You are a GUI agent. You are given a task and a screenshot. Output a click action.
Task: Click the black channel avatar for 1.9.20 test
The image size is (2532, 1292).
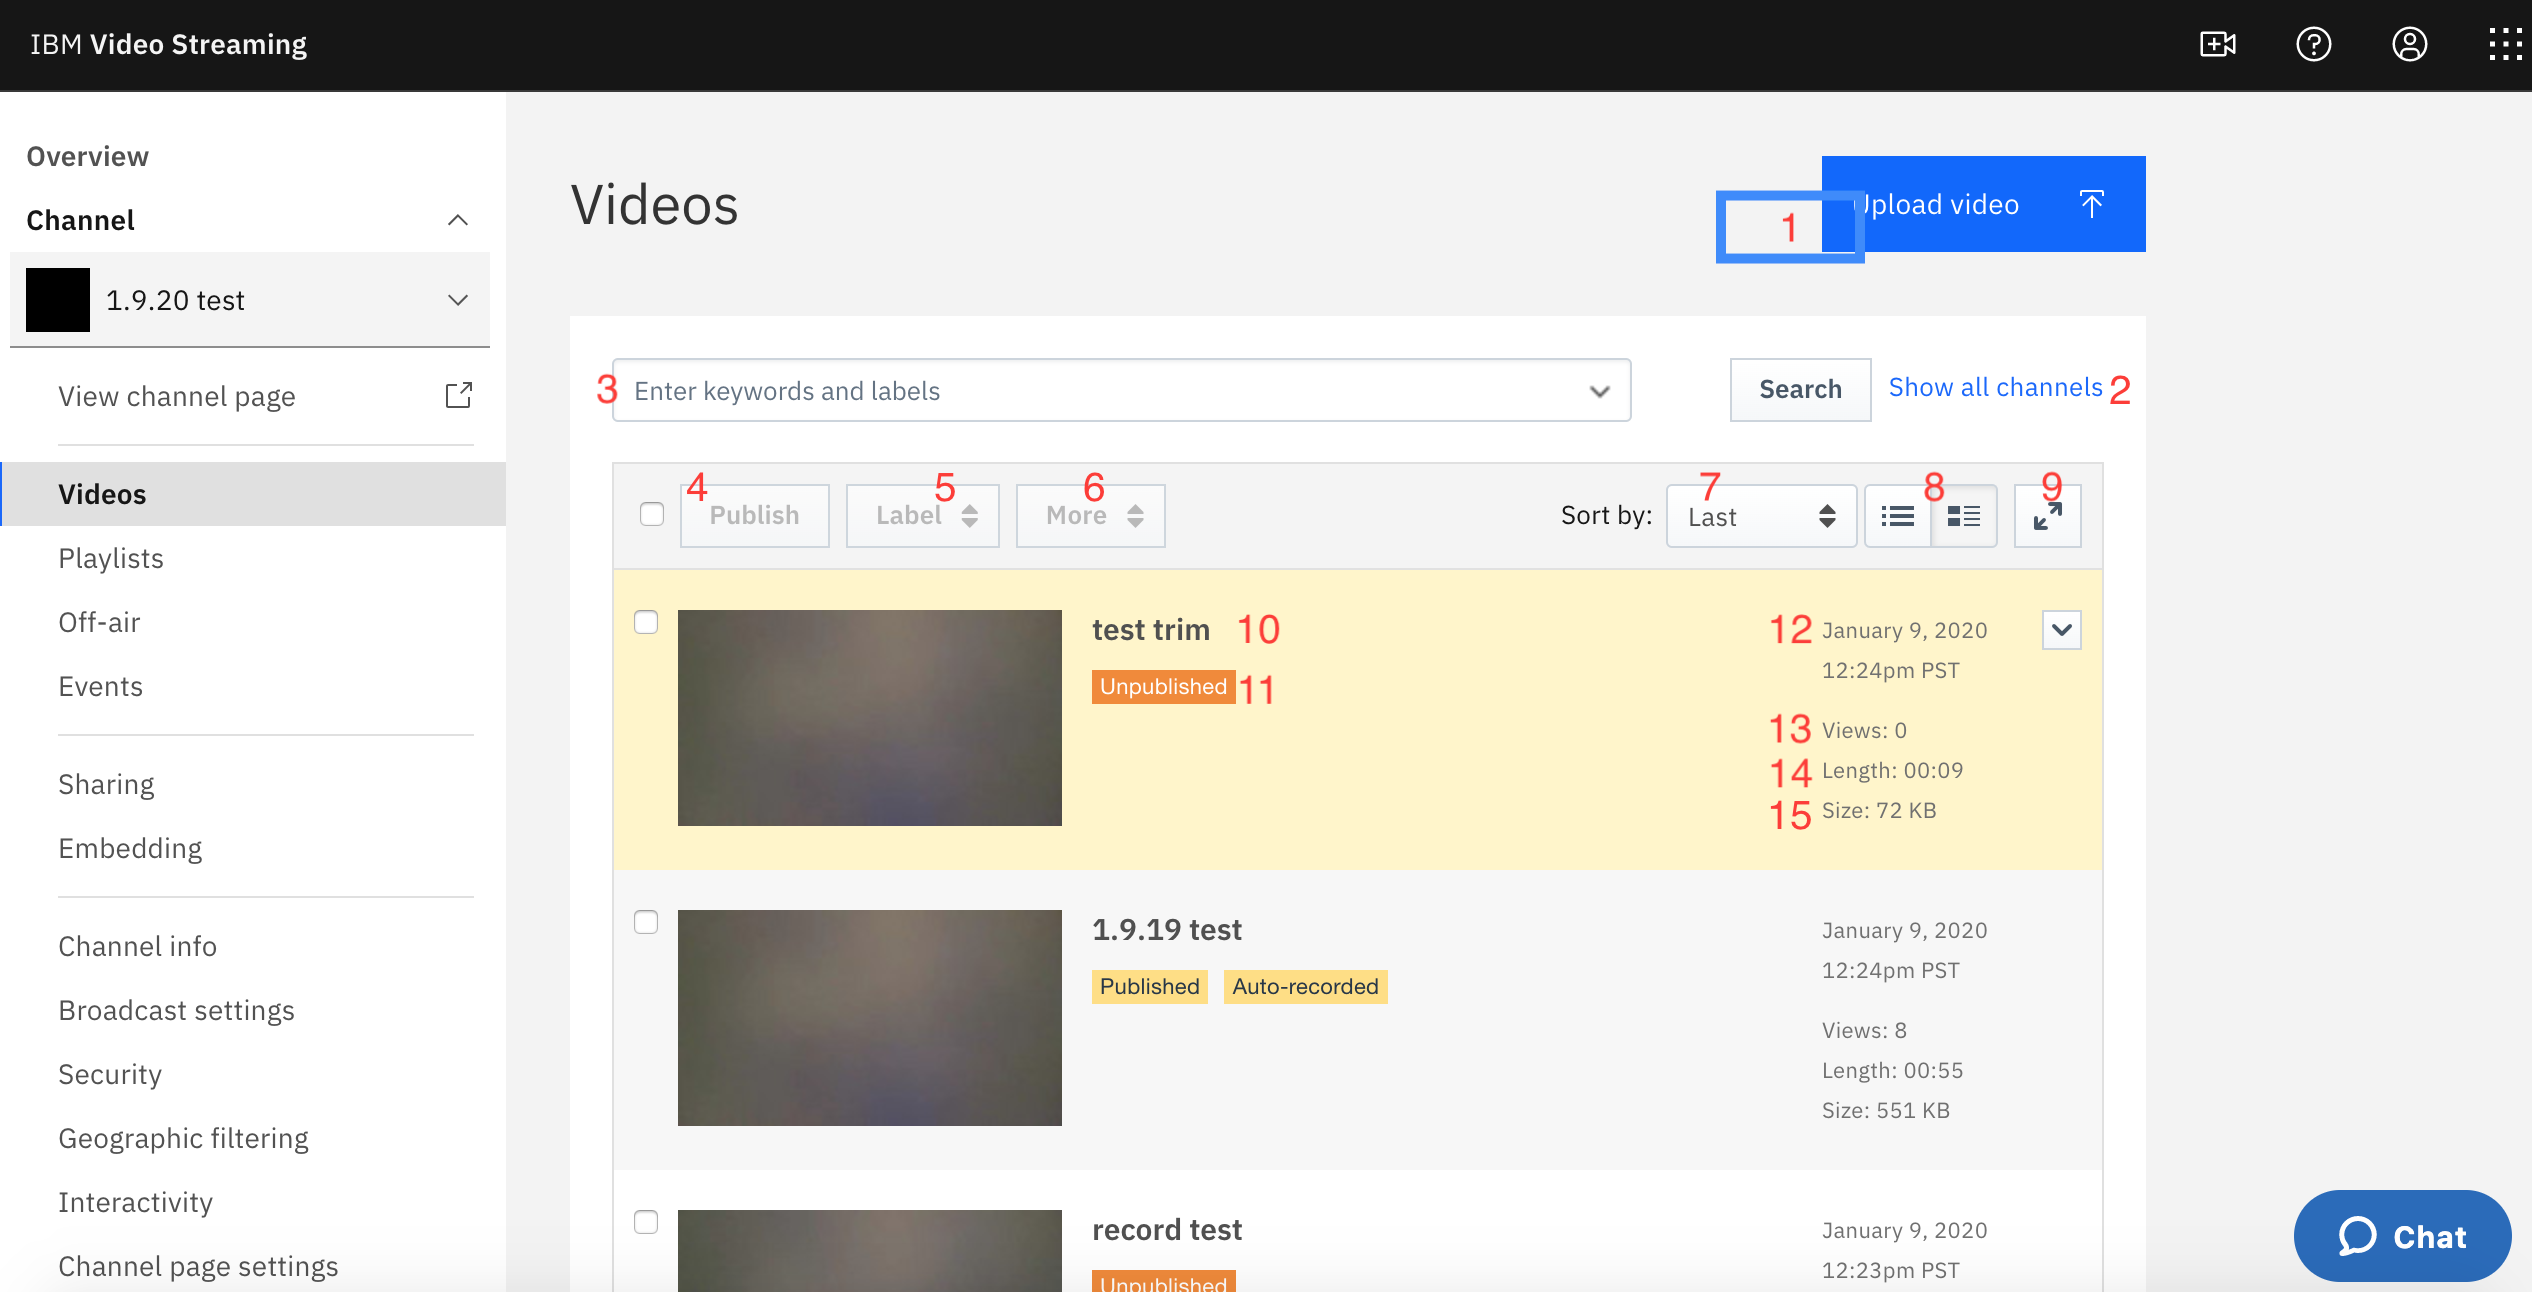[58, 300]
